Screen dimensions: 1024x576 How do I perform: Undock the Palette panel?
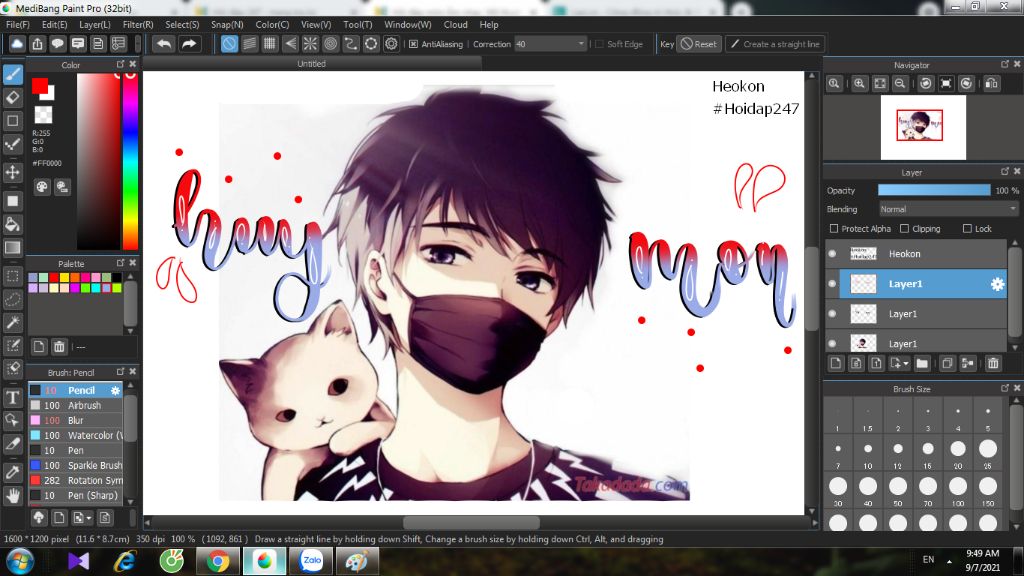tap(120, 263)
